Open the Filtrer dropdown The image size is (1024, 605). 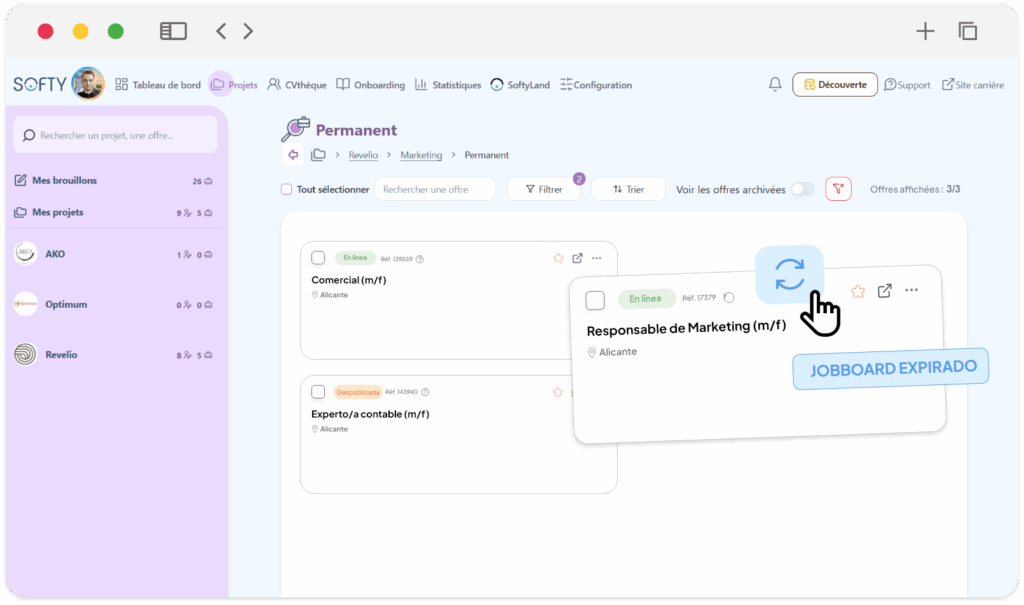point(544,189)
